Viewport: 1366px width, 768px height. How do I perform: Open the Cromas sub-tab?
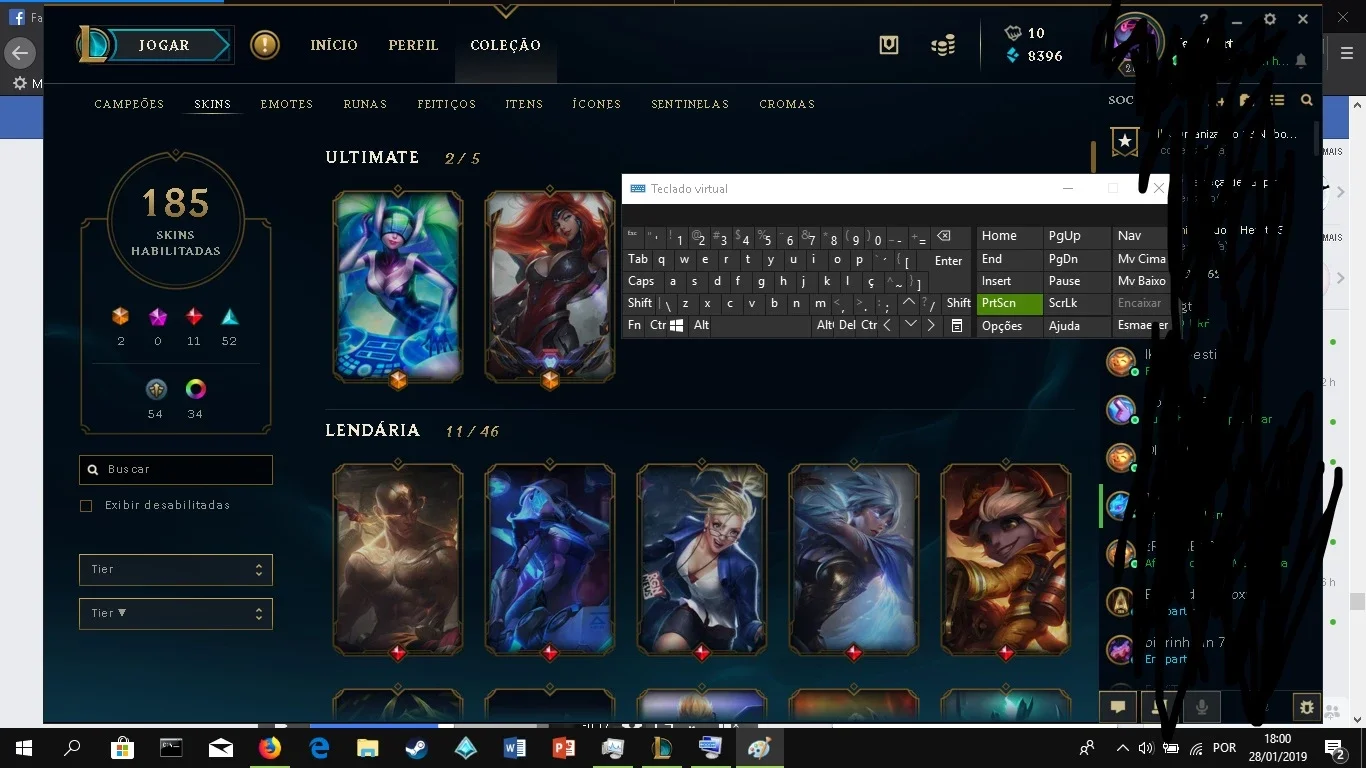(x=787, y=104)
